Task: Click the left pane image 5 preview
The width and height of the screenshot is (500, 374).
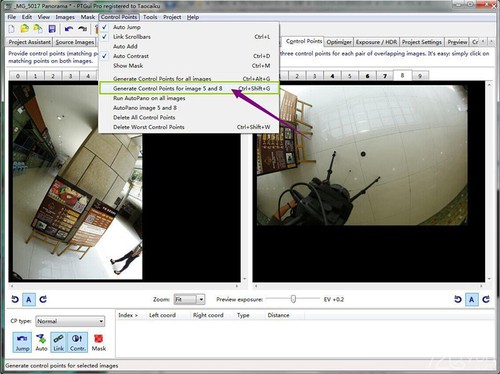Action: (78, 182)
